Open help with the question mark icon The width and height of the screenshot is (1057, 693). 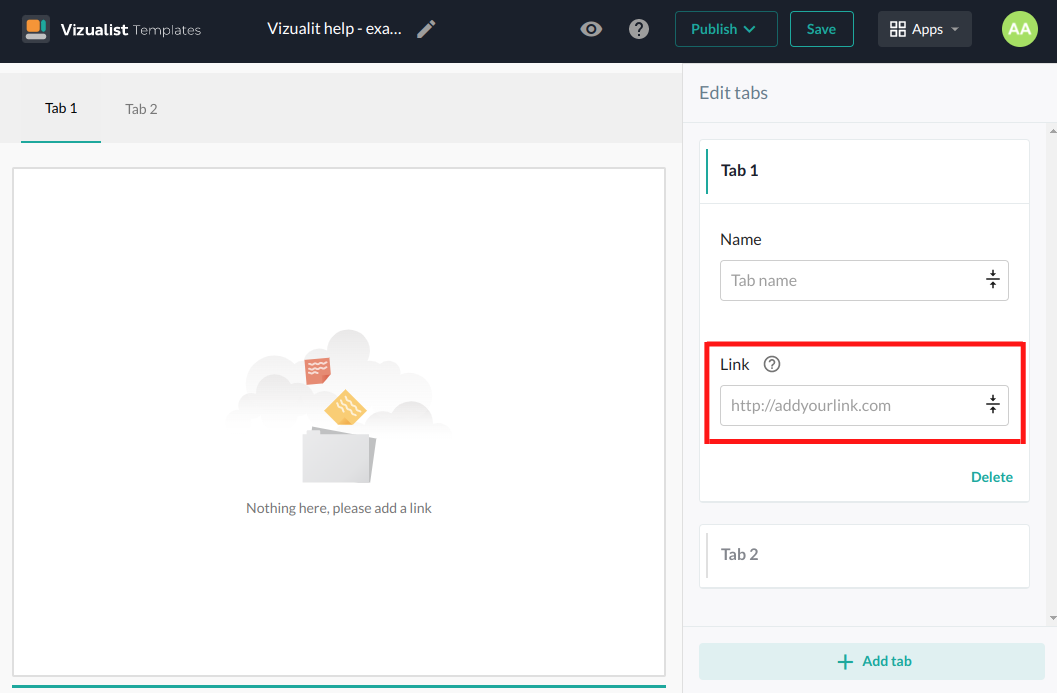(639, 29)
